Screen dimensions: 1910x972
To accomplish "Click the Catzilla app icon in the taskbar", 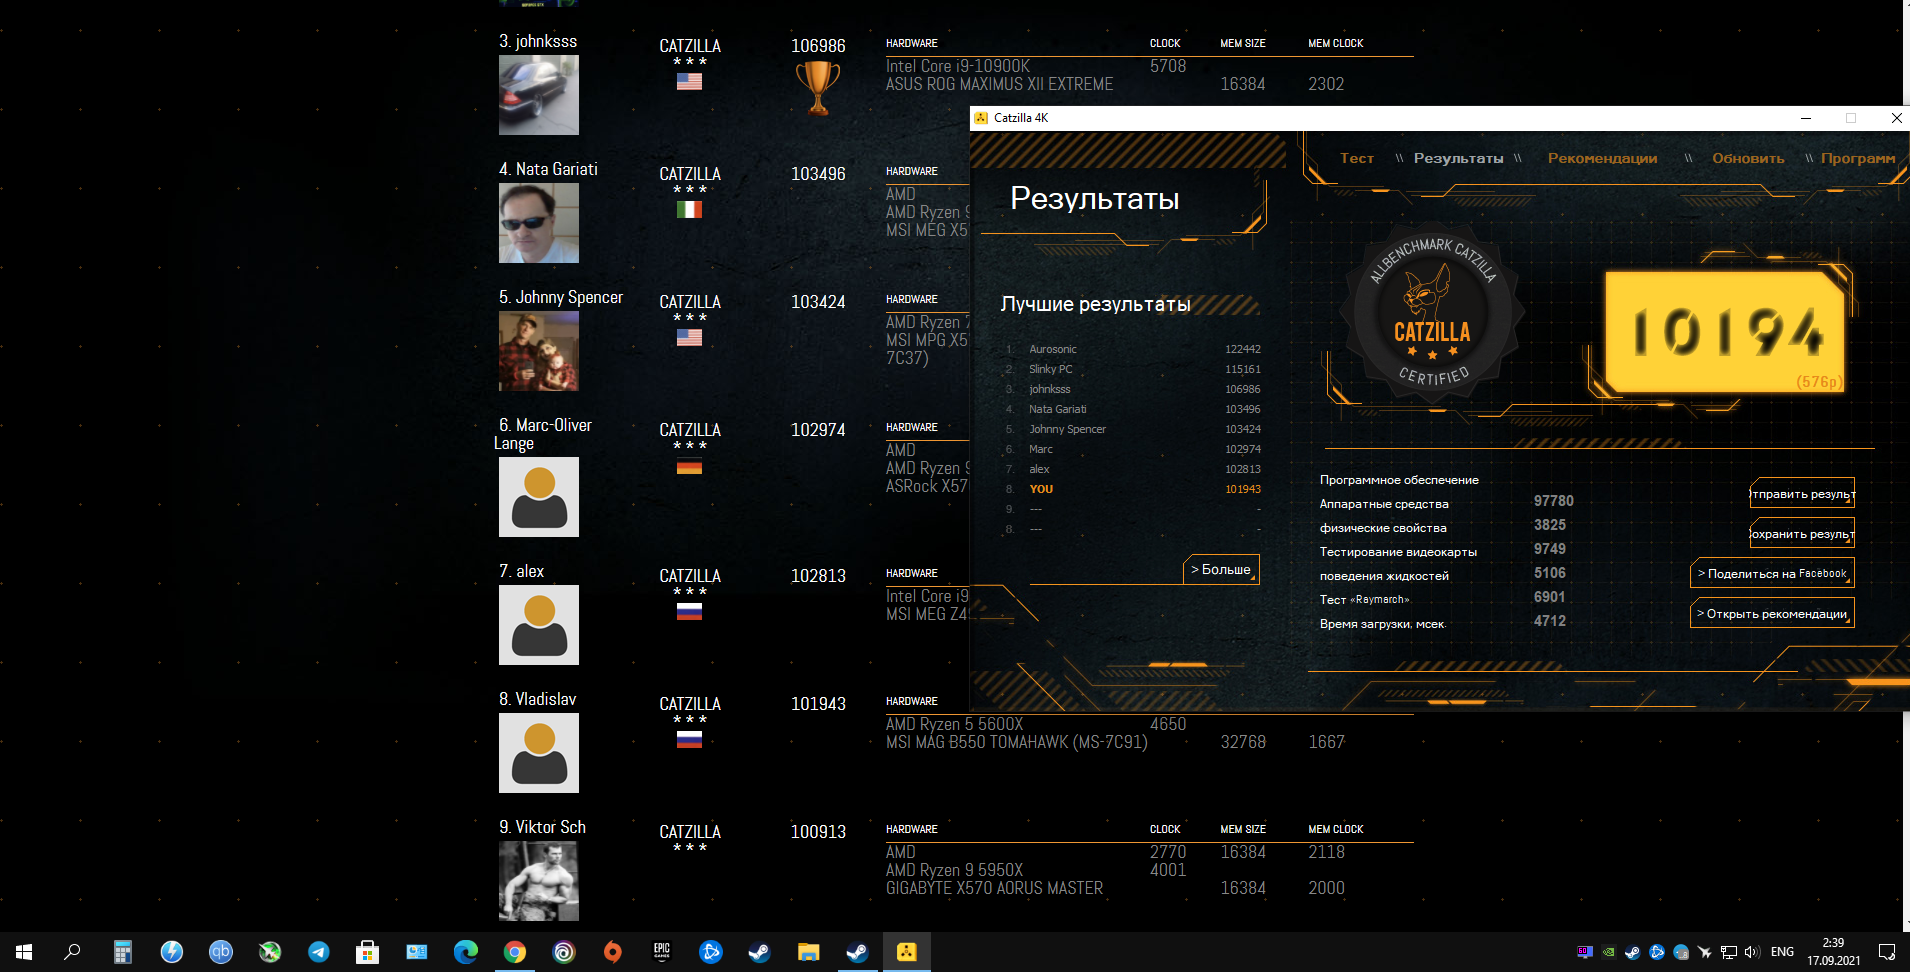I will [907, 952].
